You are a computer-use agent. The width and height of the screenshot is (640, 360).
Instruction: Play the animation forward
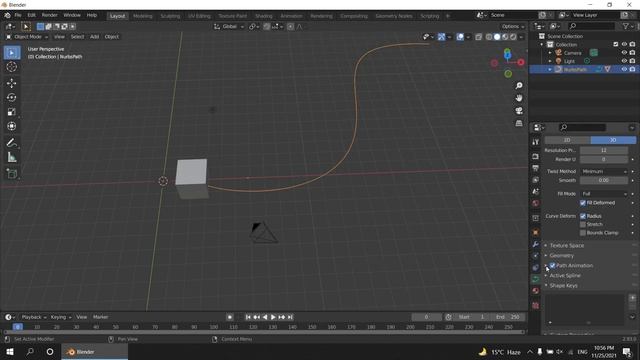(273, 317)
